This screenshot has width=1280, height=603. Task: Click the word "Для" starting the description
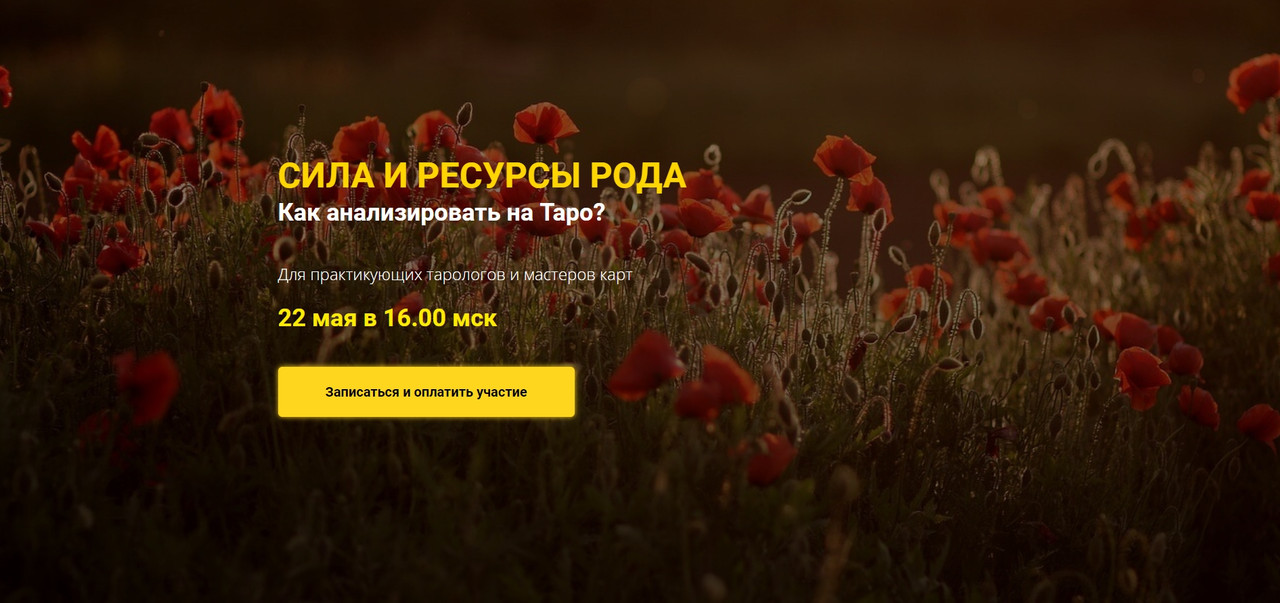point(291,275)
